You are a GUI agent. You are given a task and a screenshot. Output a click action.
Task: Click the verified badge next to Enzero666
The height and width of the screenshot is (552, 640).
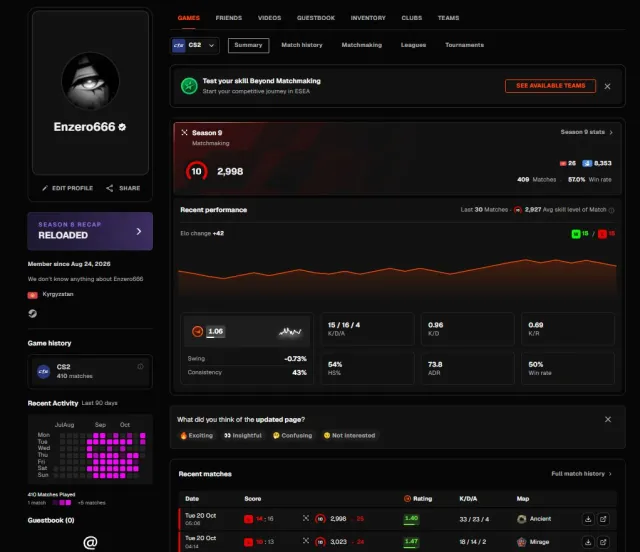tap(122, 127)
